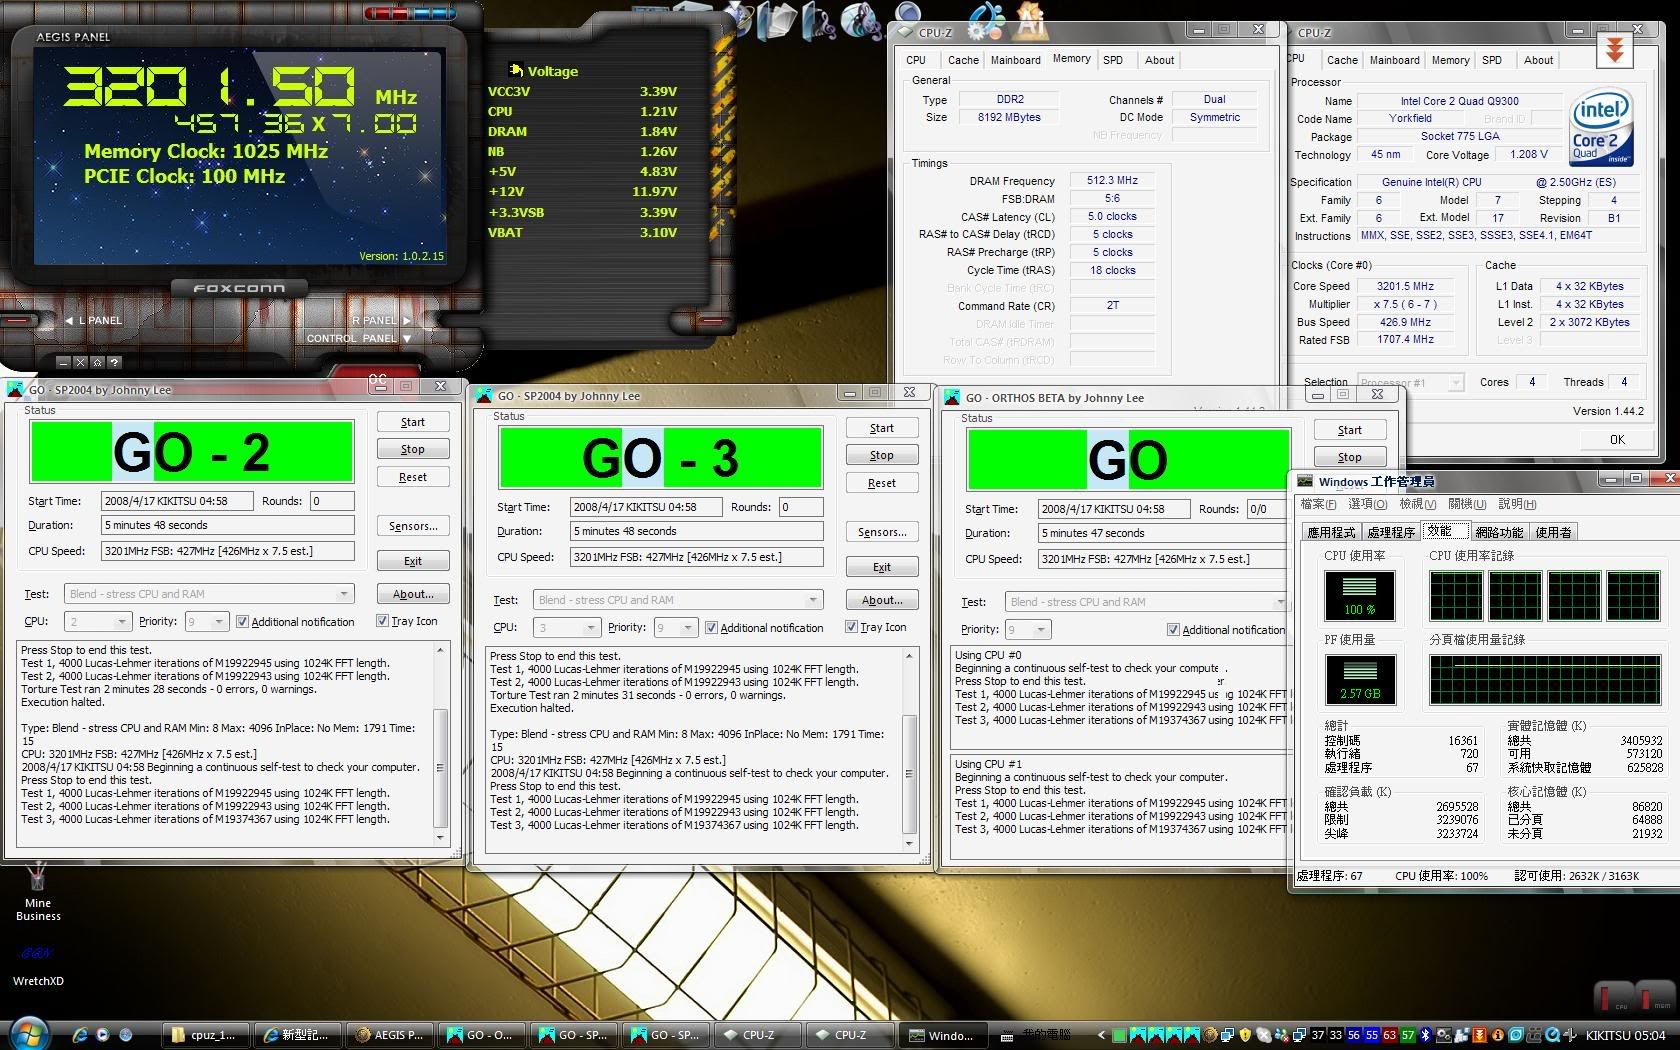Open Test dropdown in ORTHOS window

1147,602
